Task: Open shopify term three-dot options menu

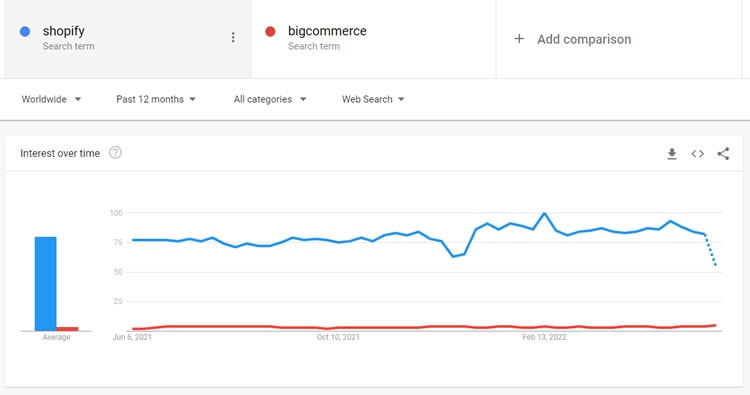Action: coord(233,37)
